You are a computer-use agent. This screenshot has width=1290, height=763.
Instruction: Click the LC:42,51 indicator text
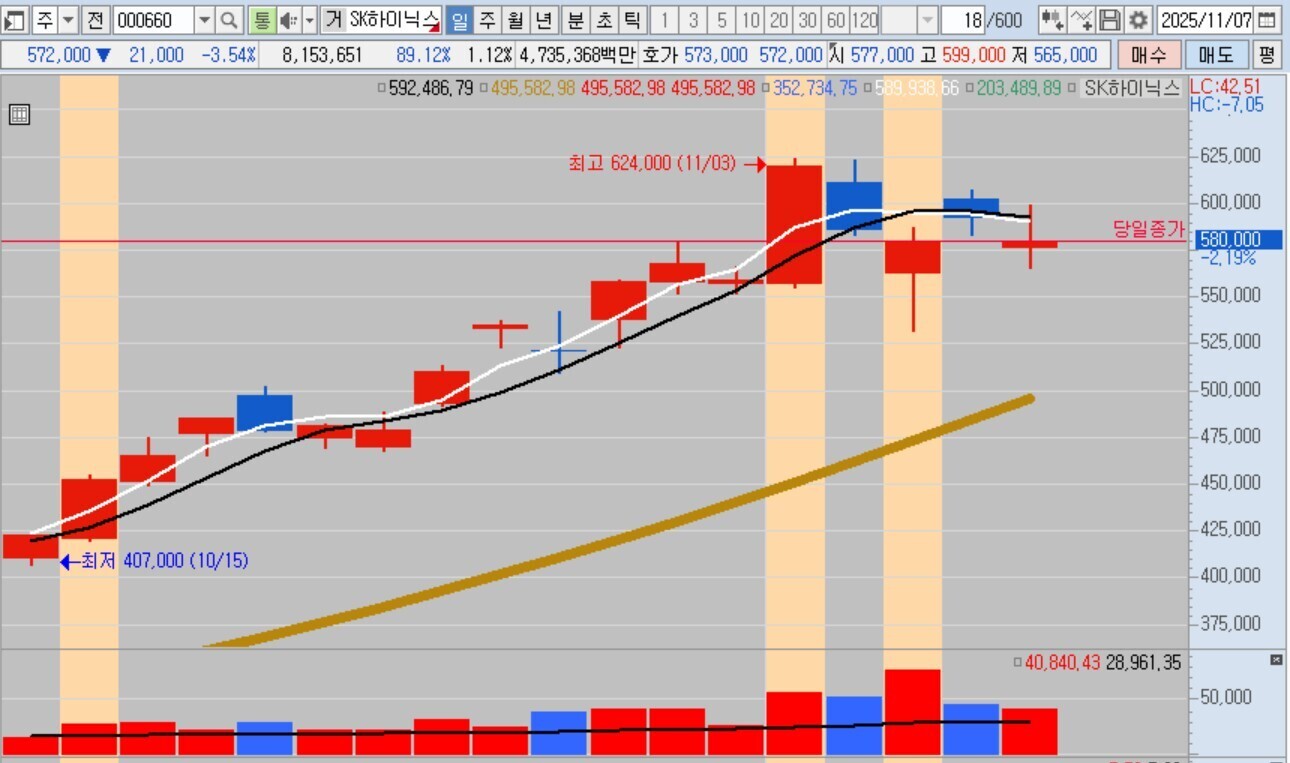[1227, 86]
